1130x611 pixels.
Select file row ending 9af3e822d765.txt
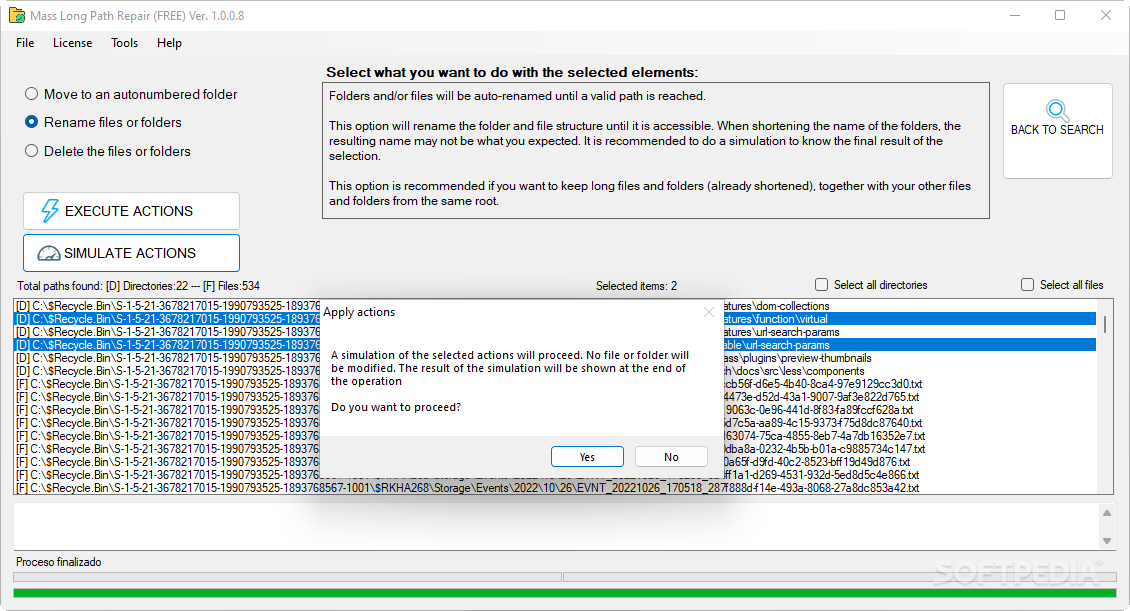(x=556, y=397)
